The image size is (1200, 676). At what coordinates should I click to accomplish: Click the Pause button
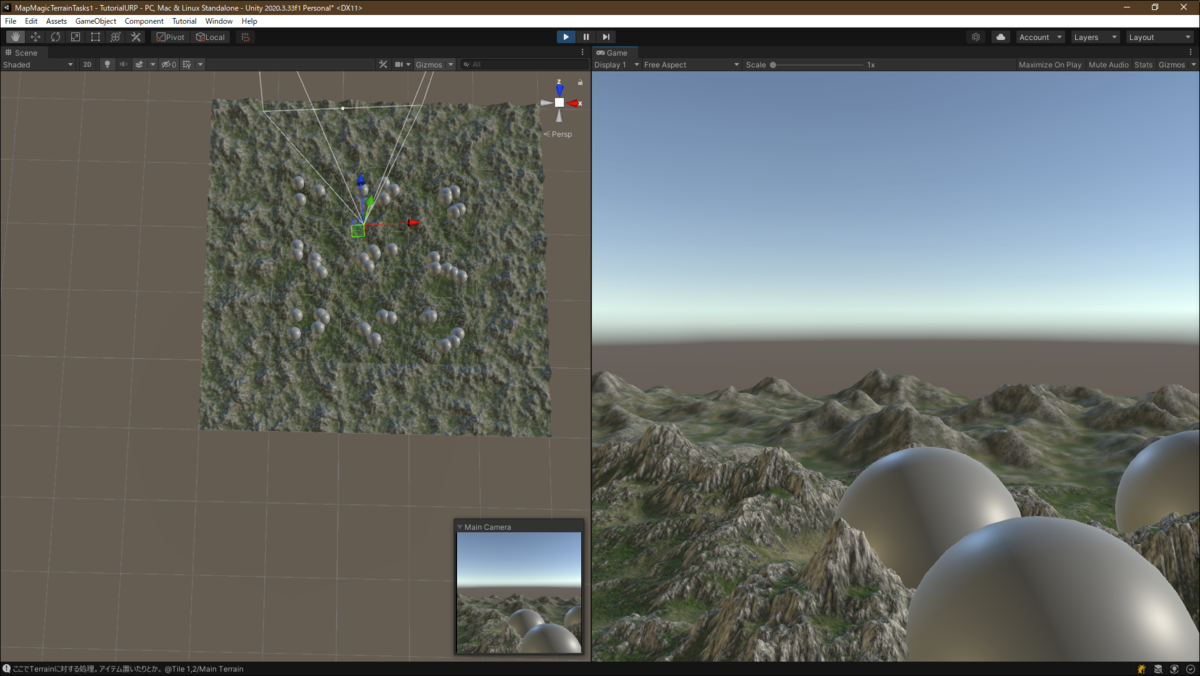pyautogui.click(x=586, y=37)
